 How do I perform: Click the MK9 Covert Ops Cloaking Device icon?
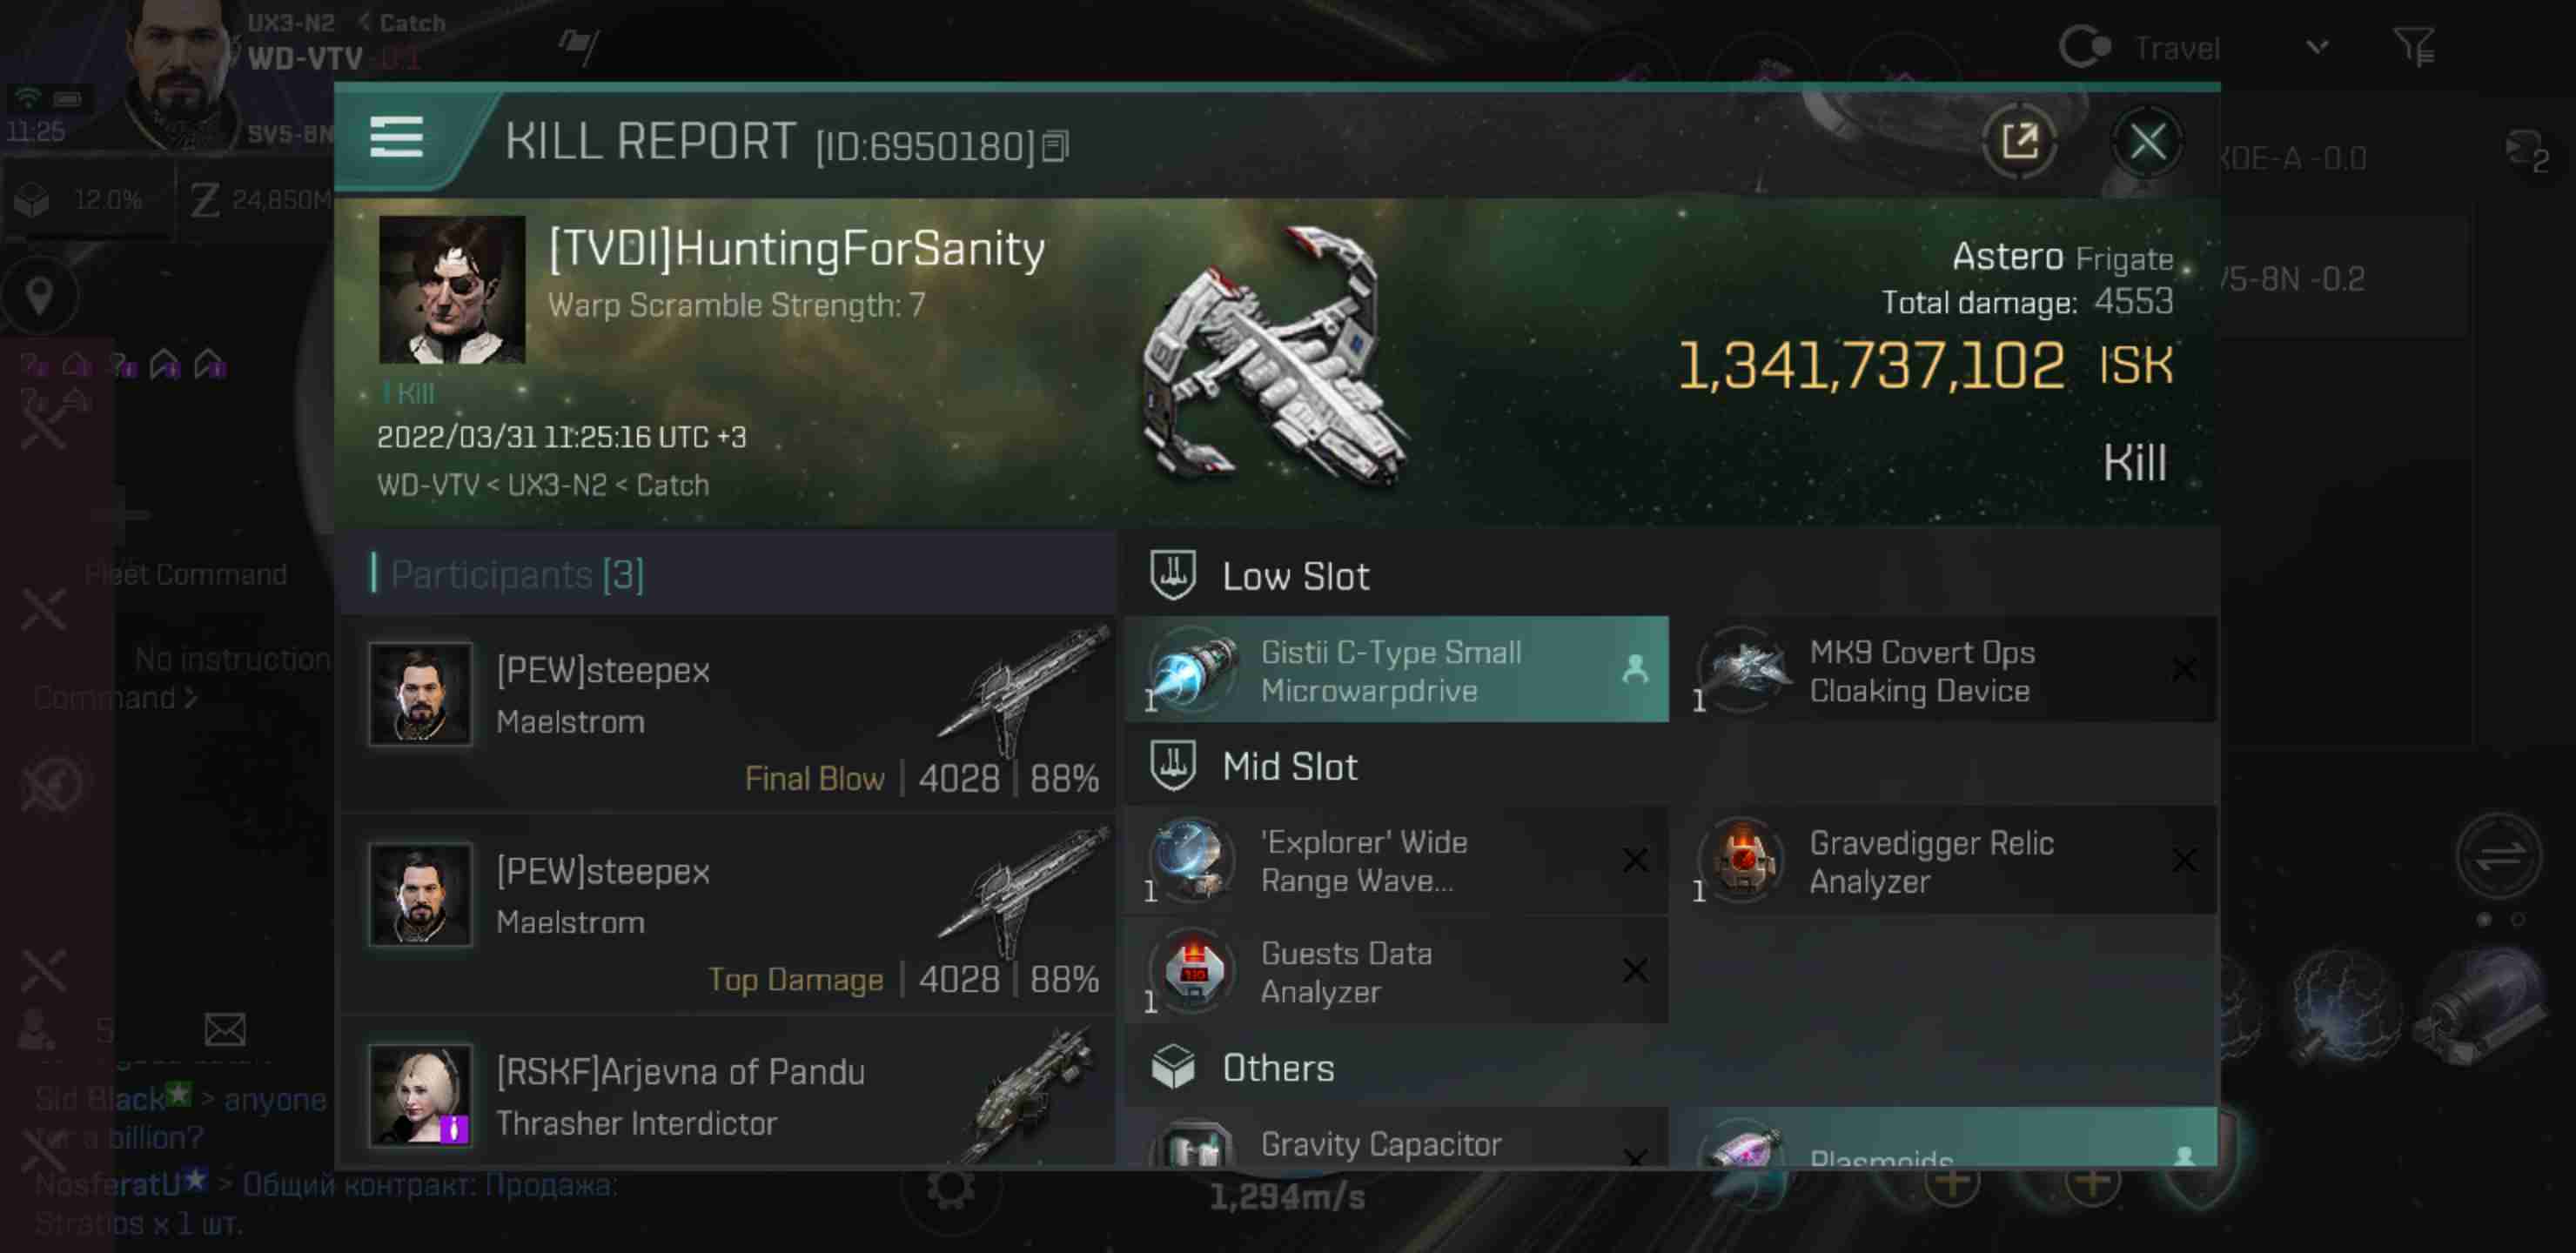[1745, 668]
